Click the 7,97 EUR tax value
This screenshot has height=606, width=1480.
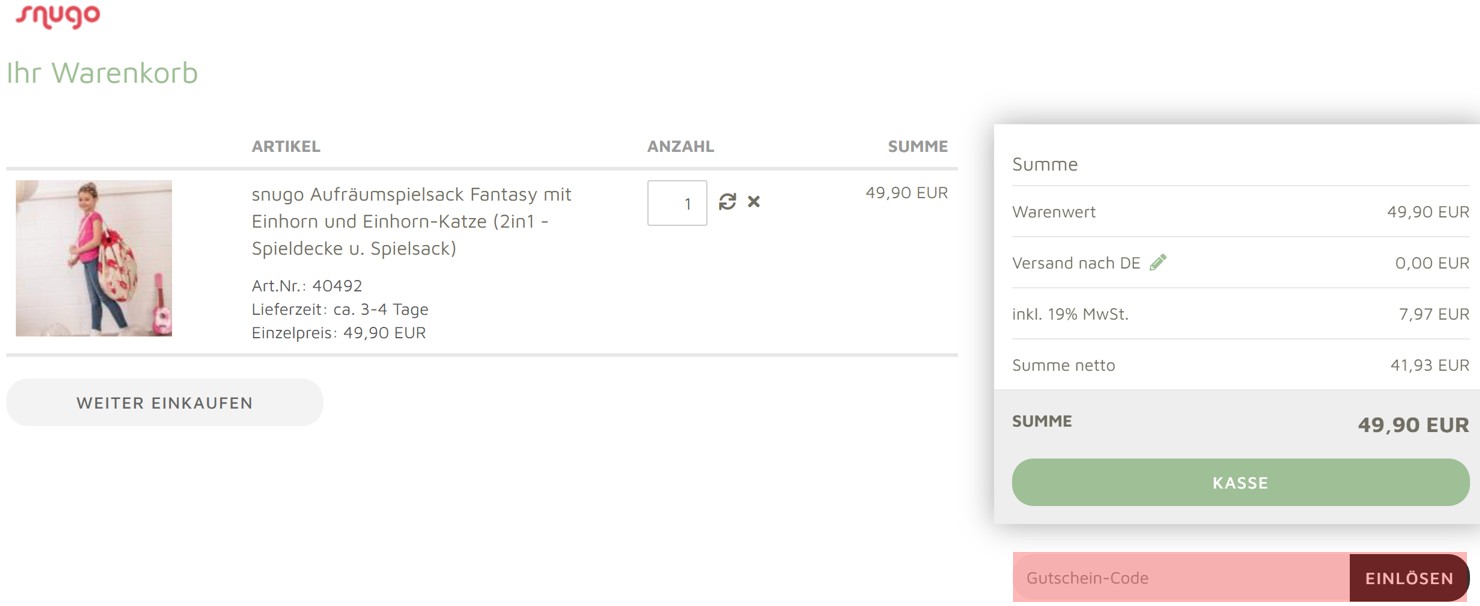tap(1434, 314)
